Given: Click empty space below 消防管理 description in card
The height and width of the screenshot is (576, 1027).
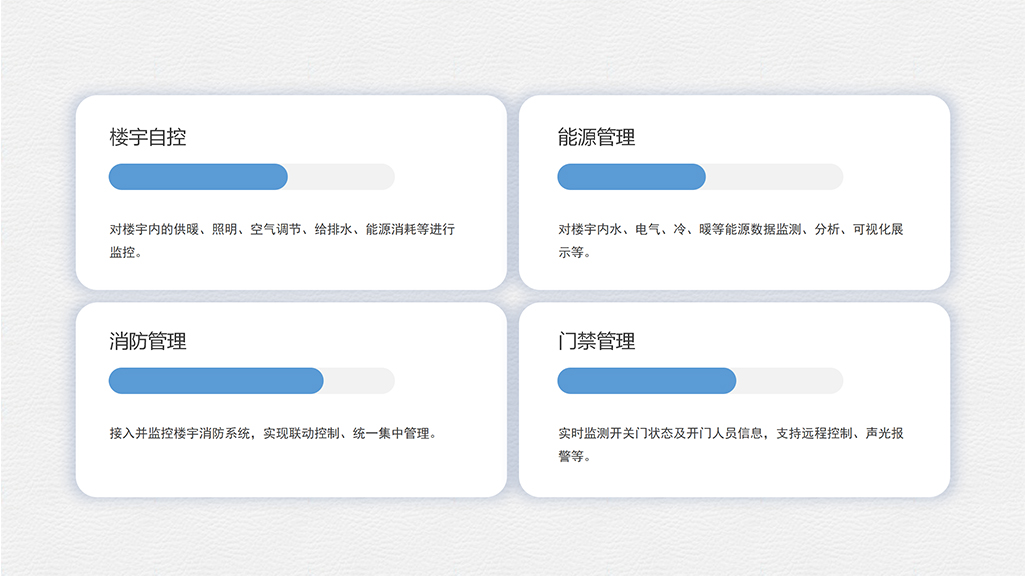Looking at the screenshot, I should [290, 470].
